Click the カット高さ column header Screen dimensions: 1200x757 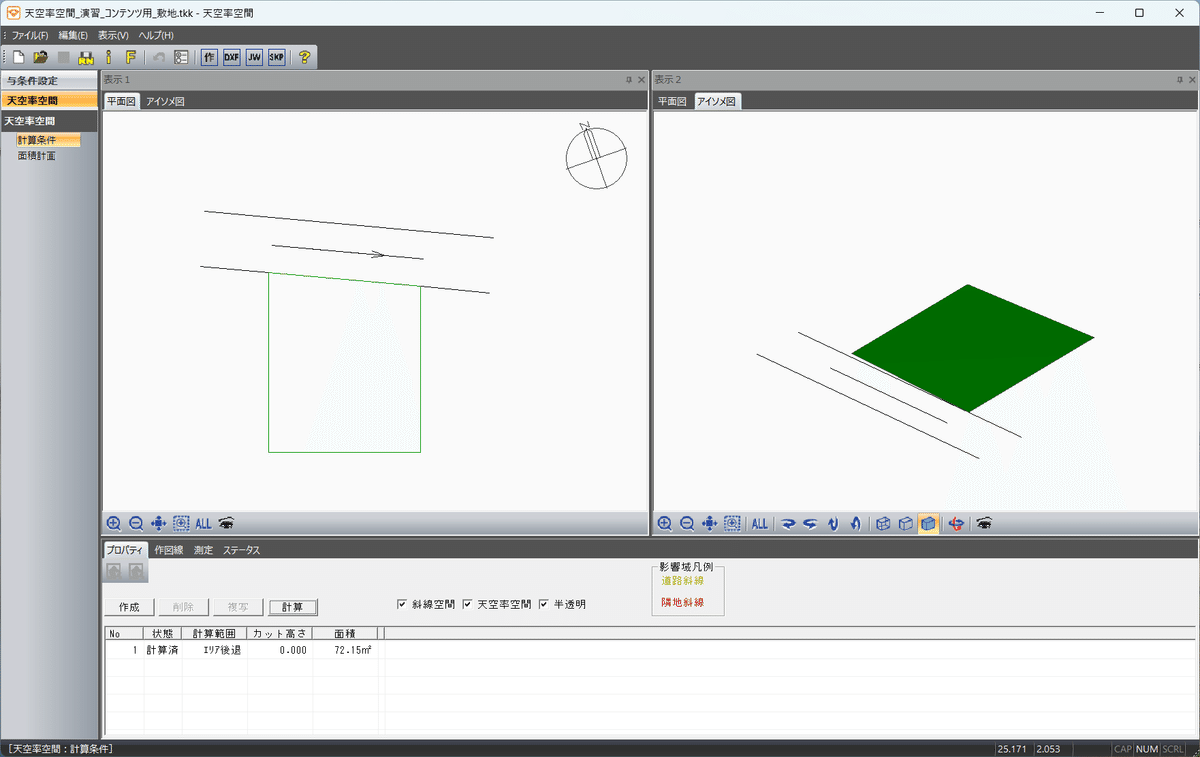279,633
